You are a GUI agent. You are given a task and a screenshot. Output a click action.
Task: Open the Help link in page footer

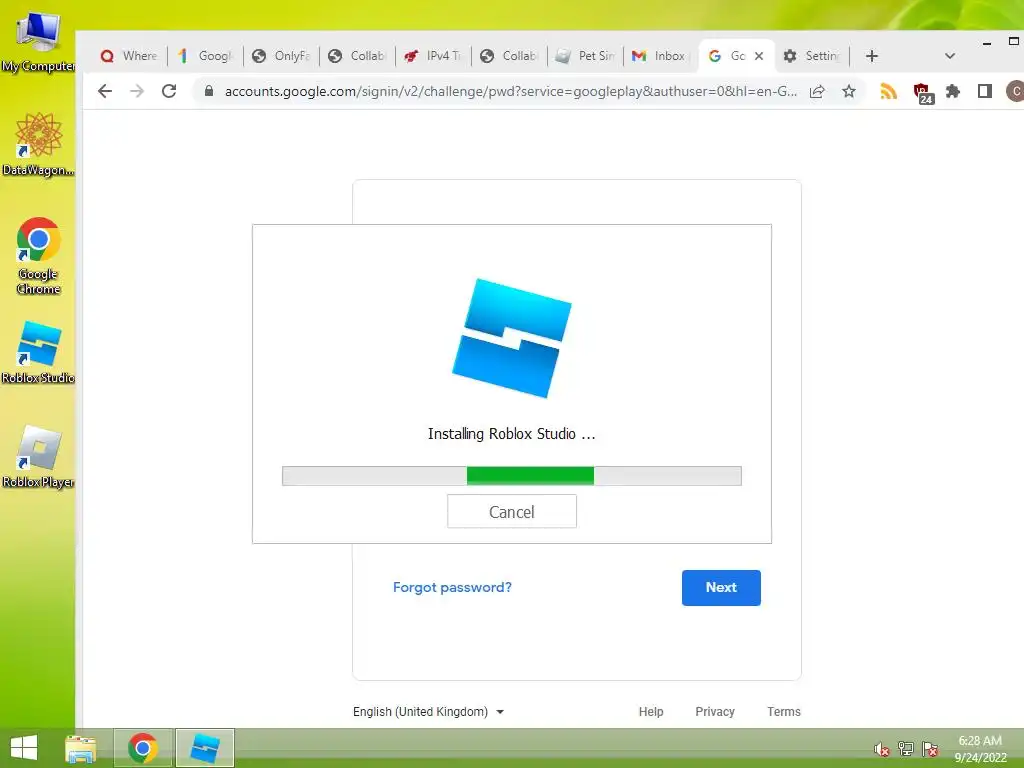[650, 711]
